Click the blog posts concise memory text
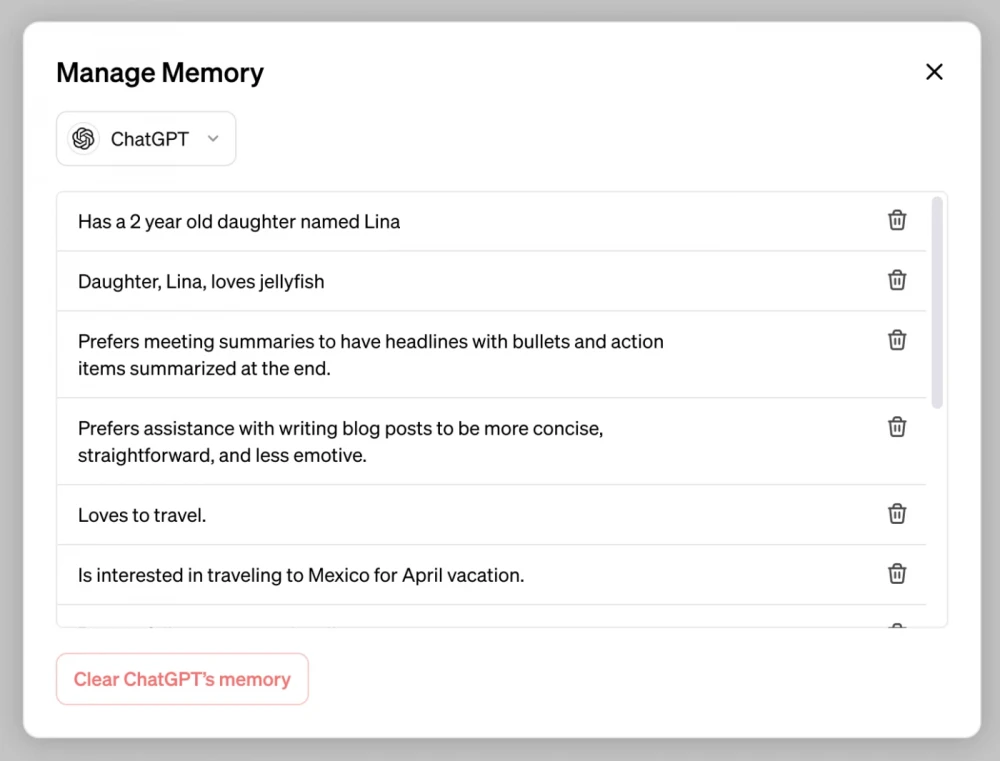This screenshot has height=761, width=1000. coord(340,442)
